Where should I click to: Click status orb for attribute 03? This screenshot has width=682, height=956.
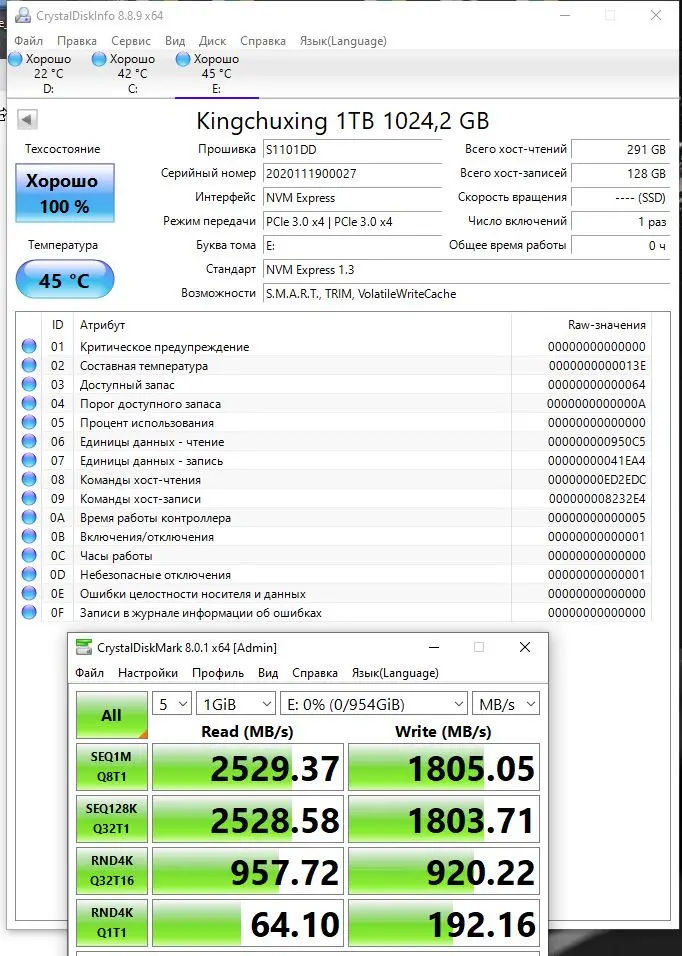pyautogui.click(x=29, y=385)
